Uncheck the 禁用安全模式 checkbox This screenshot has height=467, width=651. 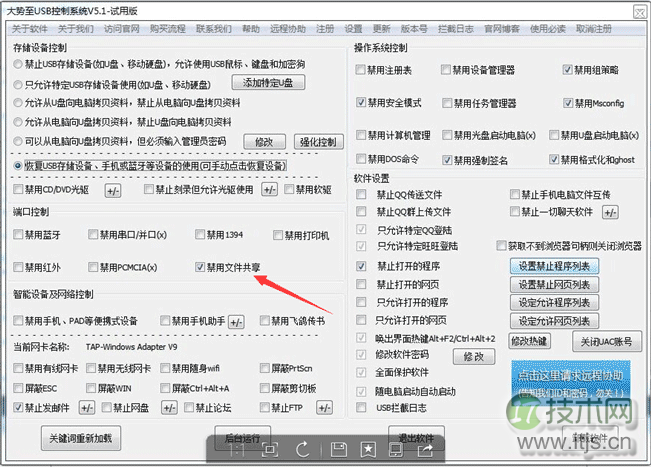(361, 102)
